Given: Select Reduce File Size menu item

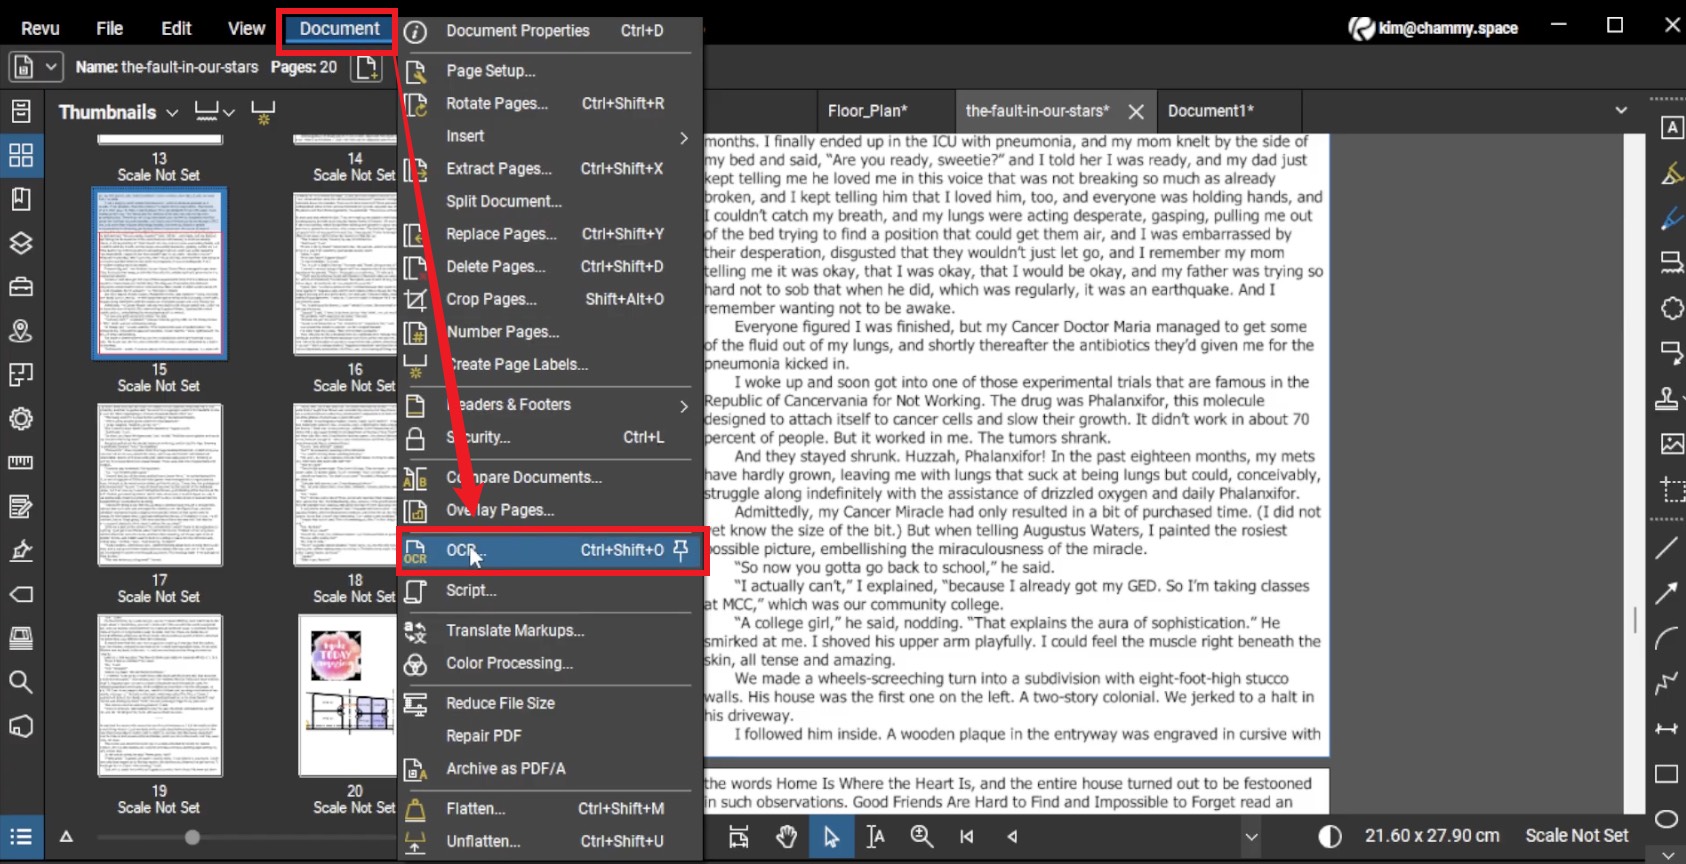Looking at the screenshot, I should pos(549,703).
